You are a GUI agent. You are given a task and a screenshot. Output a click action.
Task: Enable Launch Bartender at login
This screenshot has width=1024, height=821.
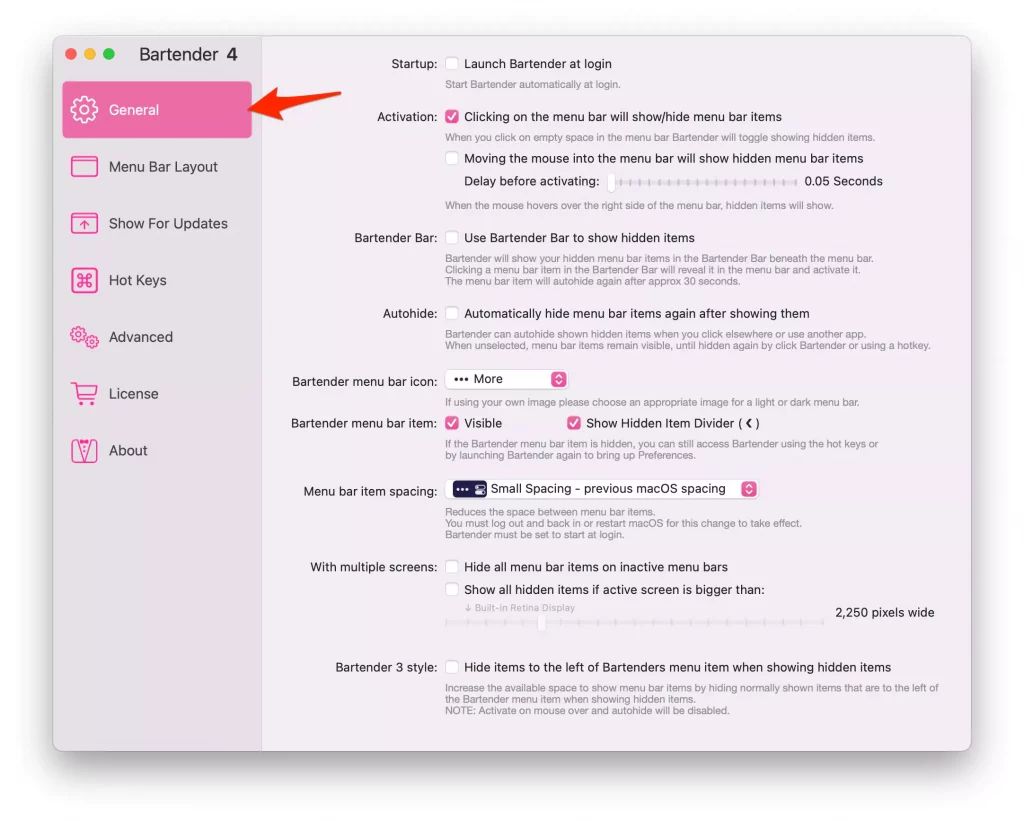coord(452,63)
